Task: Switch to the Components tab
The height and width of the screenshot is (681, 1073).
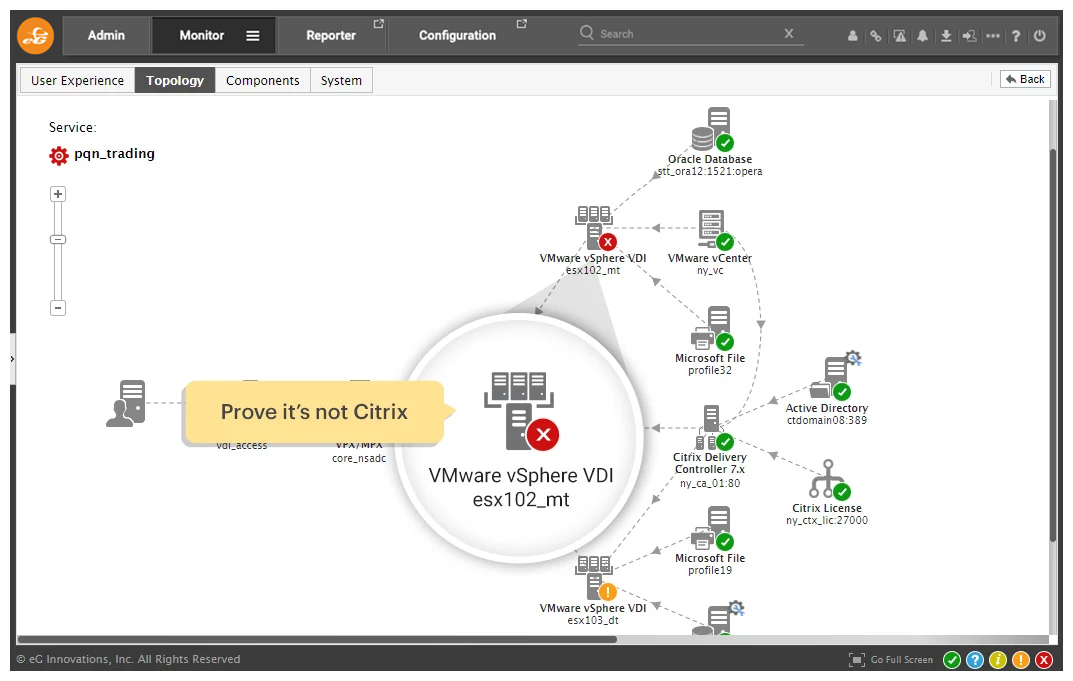Action: (x=263, y=80)
